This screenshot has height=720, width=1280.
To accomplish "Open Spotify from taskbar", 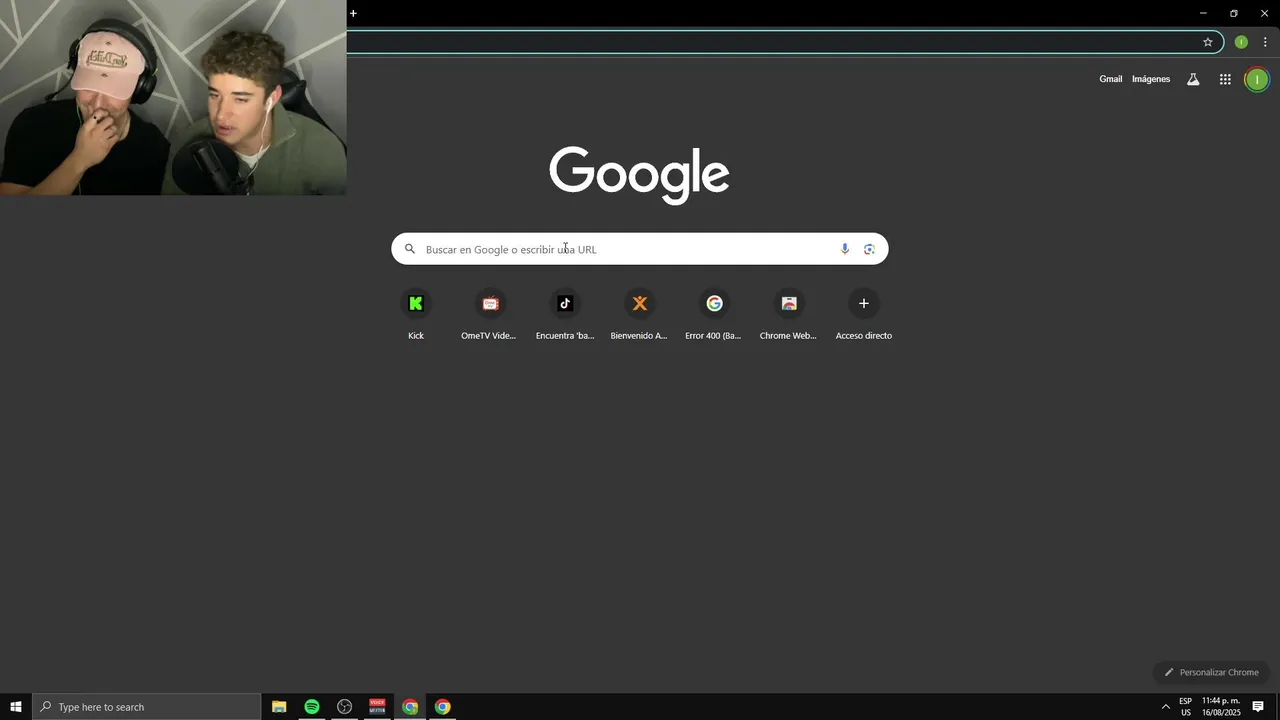I will 312,707.
